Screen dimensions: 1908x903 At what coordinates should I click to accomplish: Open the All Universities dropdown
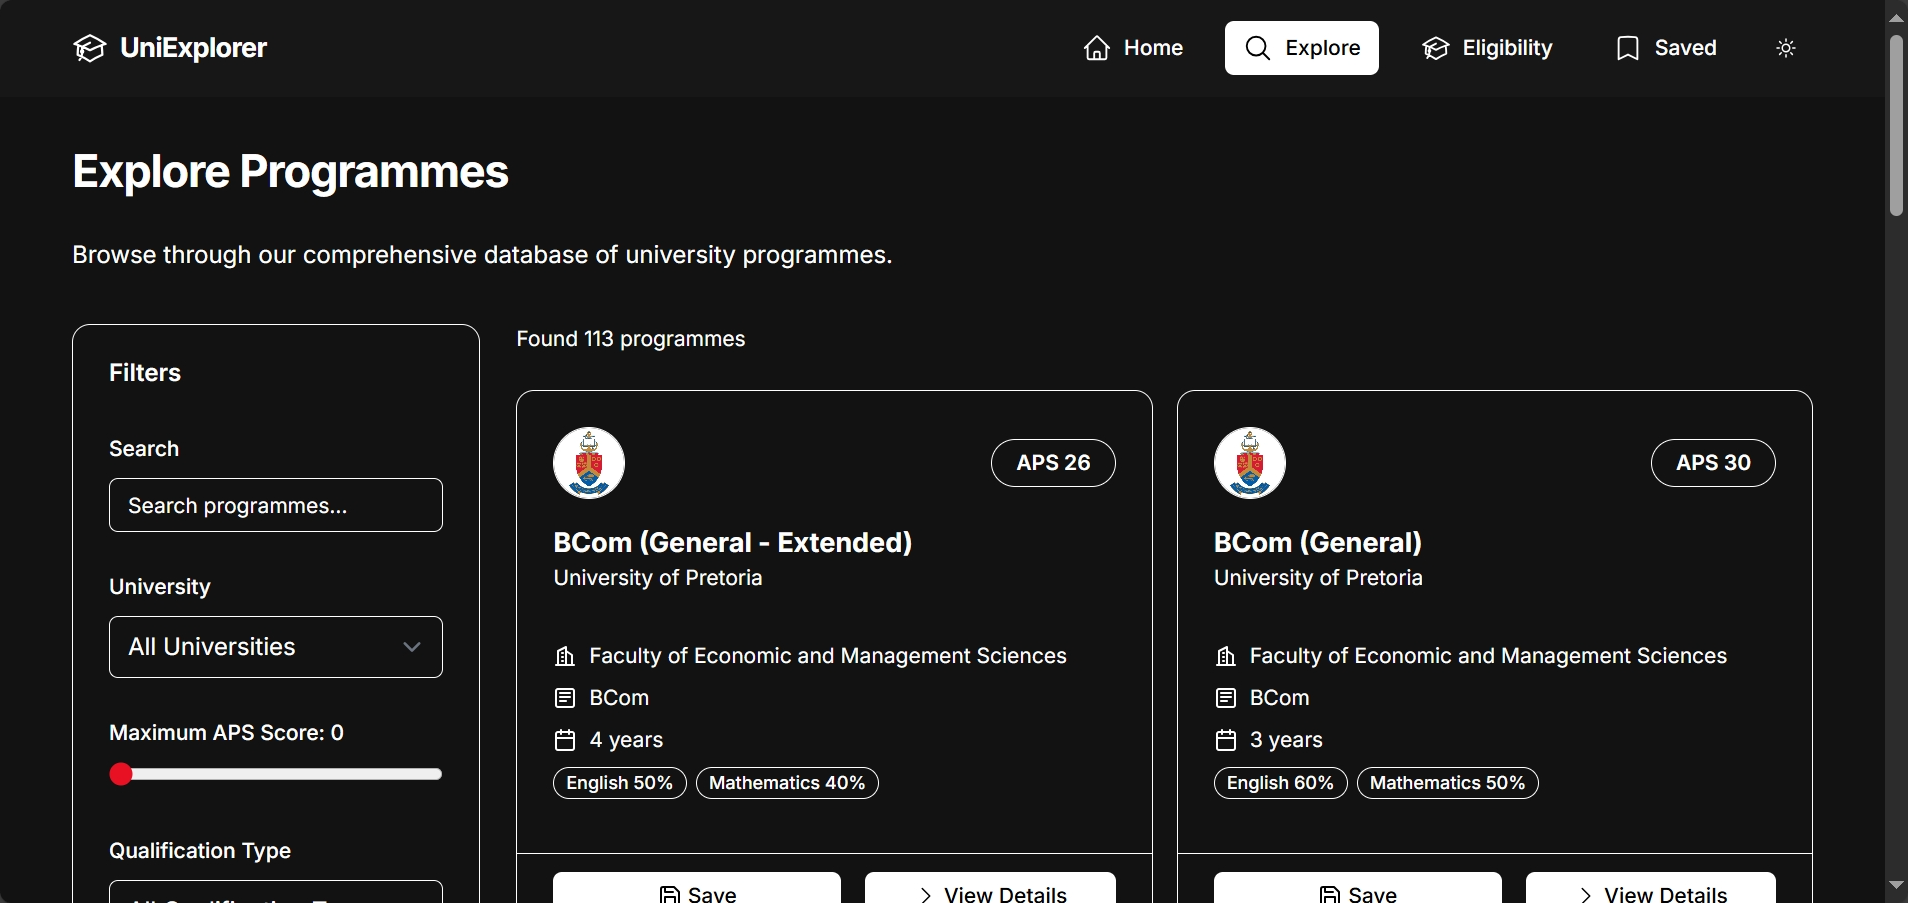pyautogui.click(x=276, y=647)
